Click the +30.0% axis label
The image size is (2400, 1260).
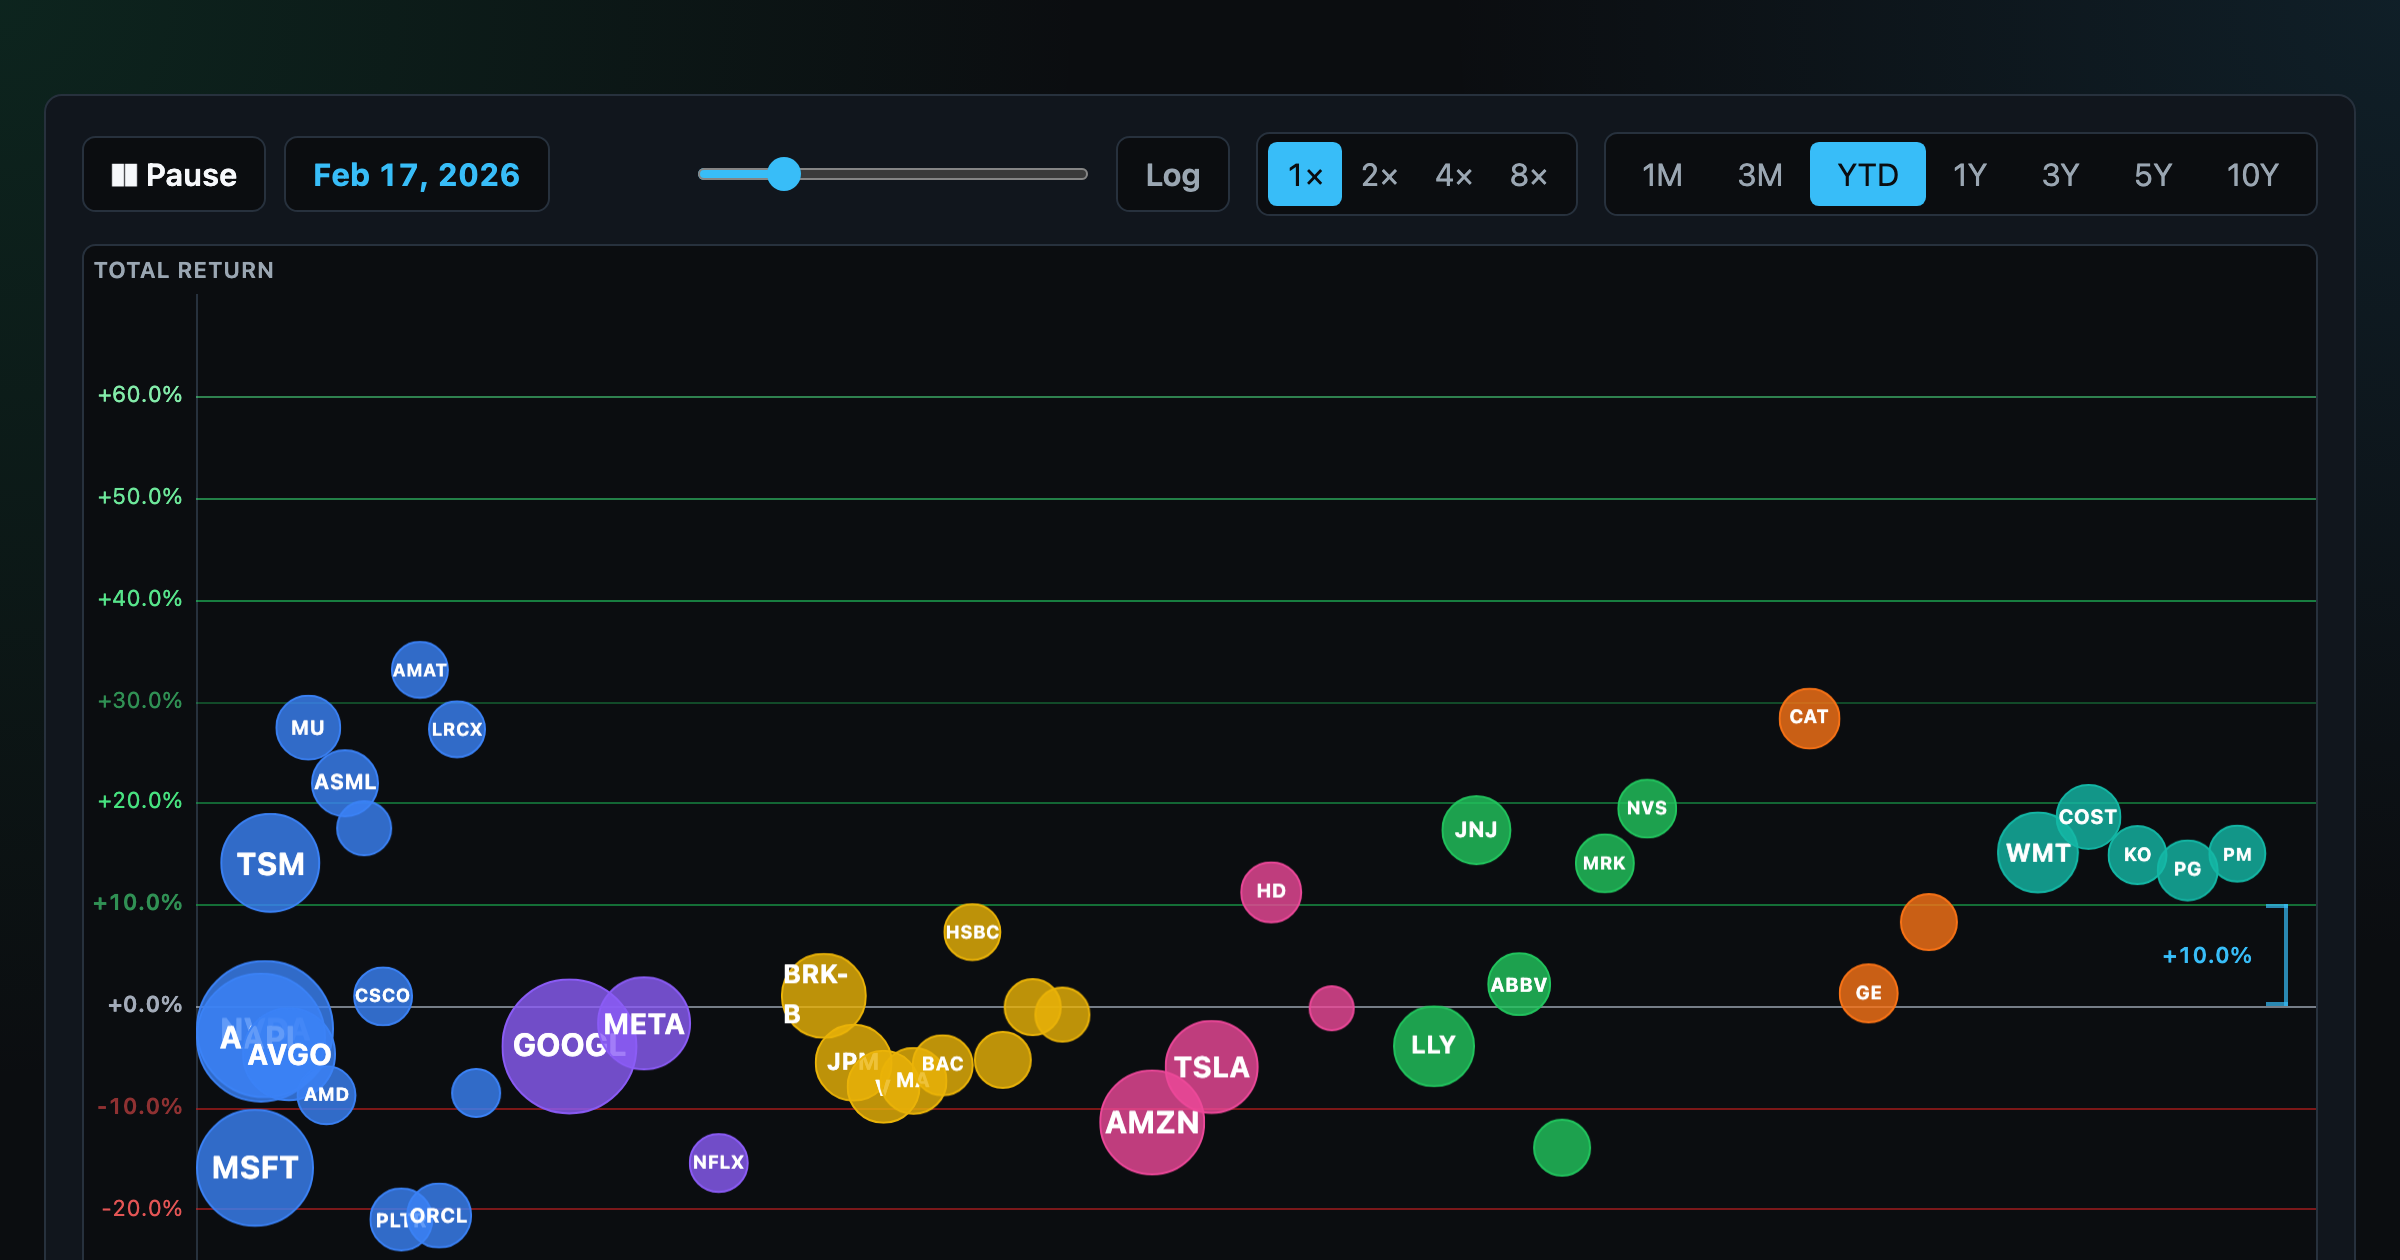point(140,701)
